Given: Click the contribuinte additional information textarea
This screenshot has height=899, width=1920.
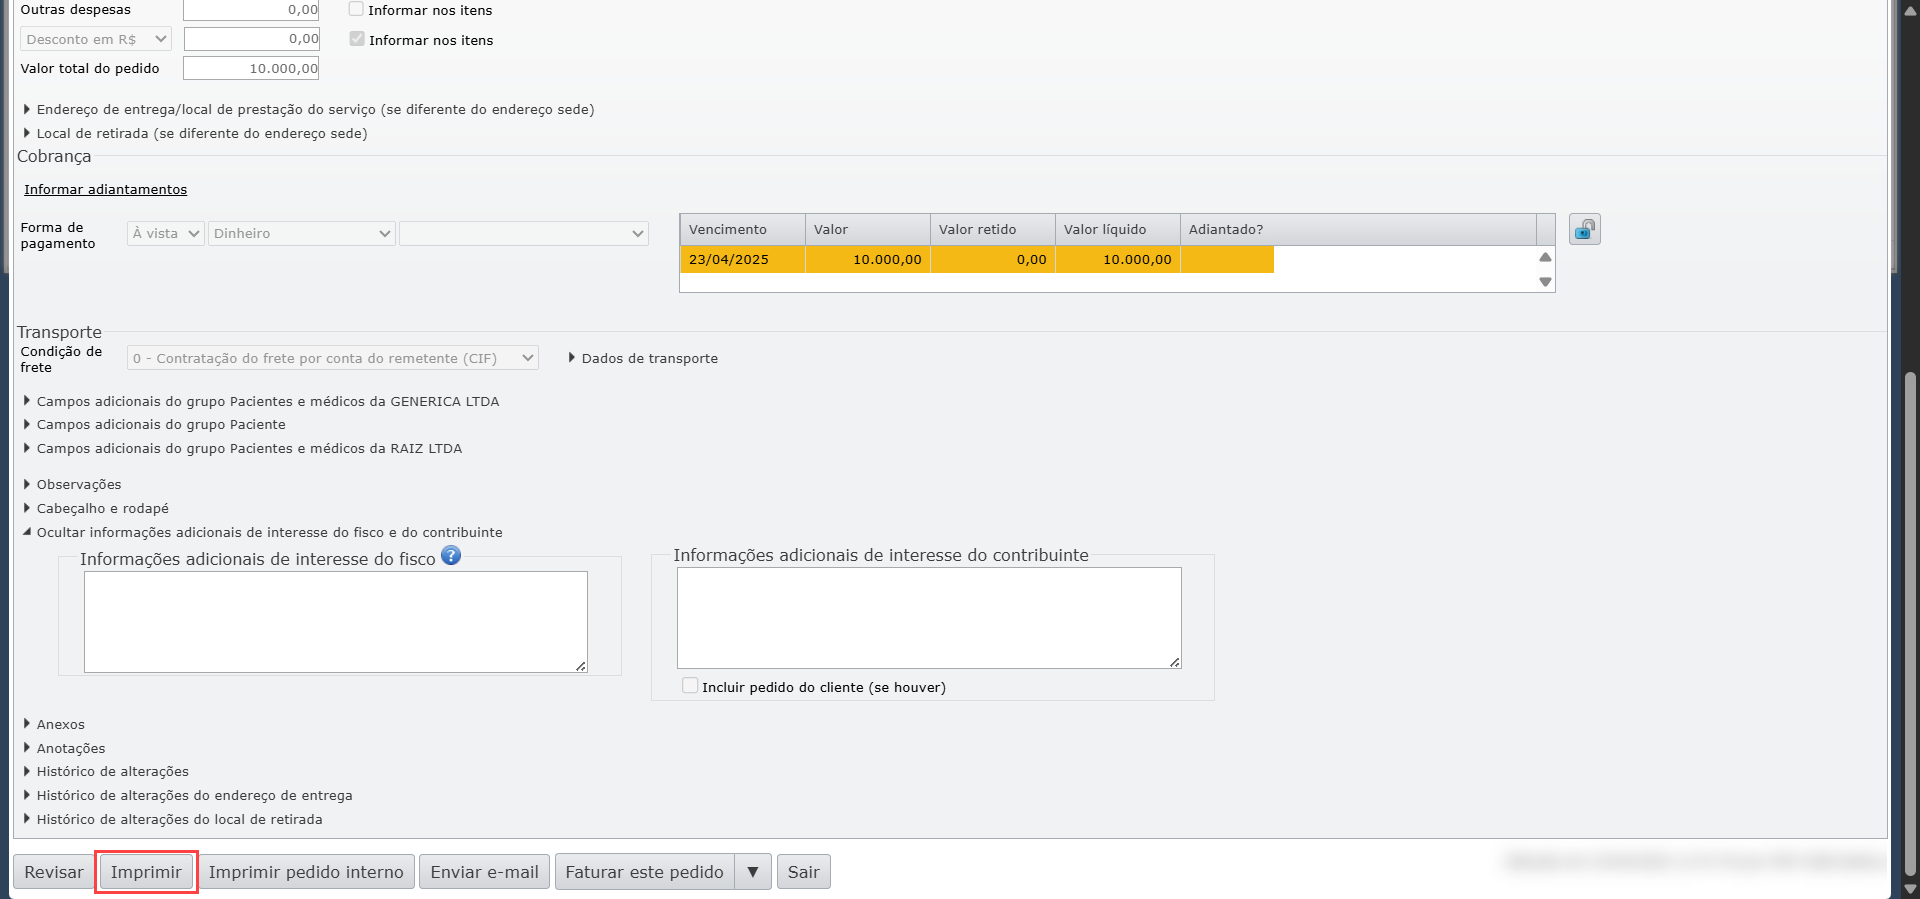Looking at the screenshot, I should [929, 618].
